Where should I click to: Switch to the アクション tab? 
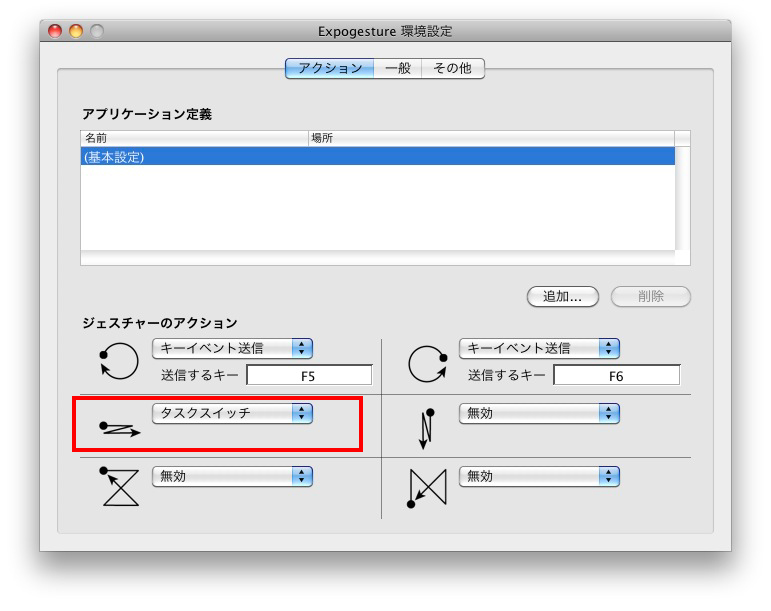329,68
